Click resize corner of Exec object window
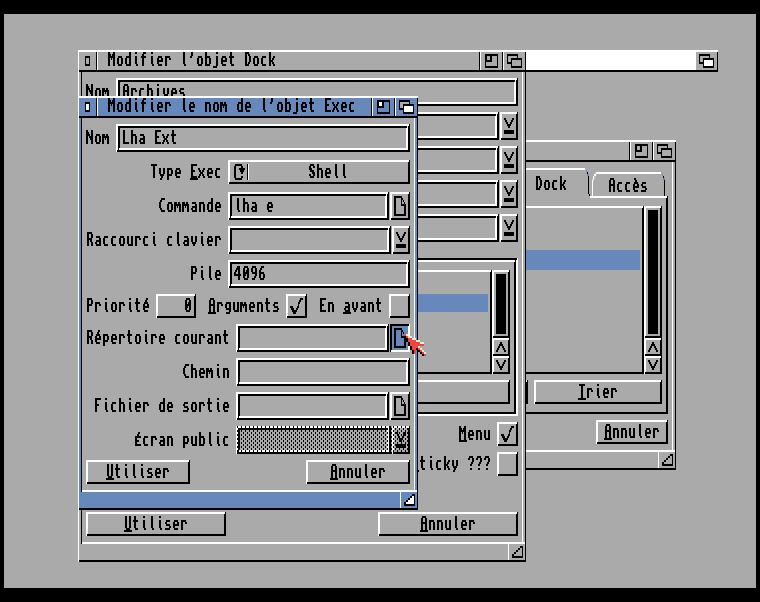 click(x=409, y=499)
